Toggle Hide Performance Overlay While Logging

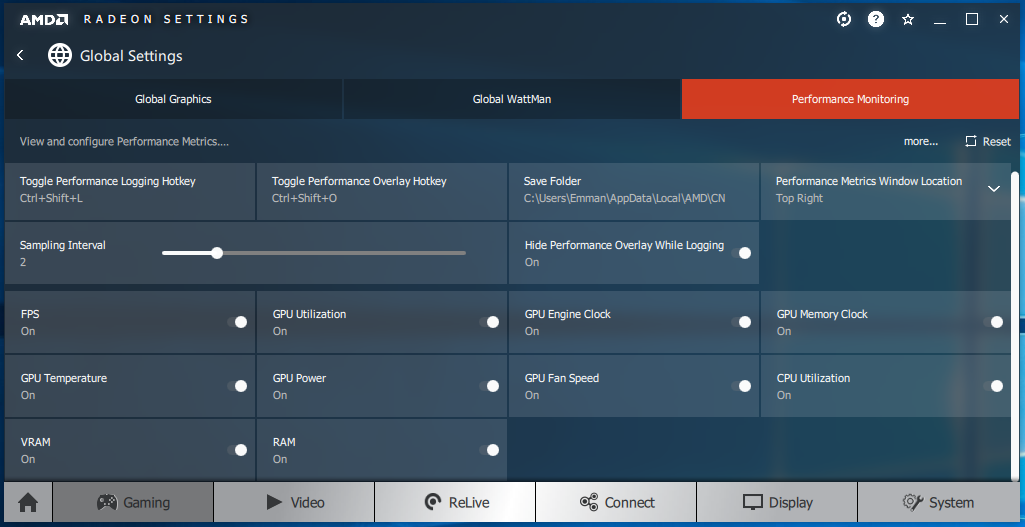[741, 253]
